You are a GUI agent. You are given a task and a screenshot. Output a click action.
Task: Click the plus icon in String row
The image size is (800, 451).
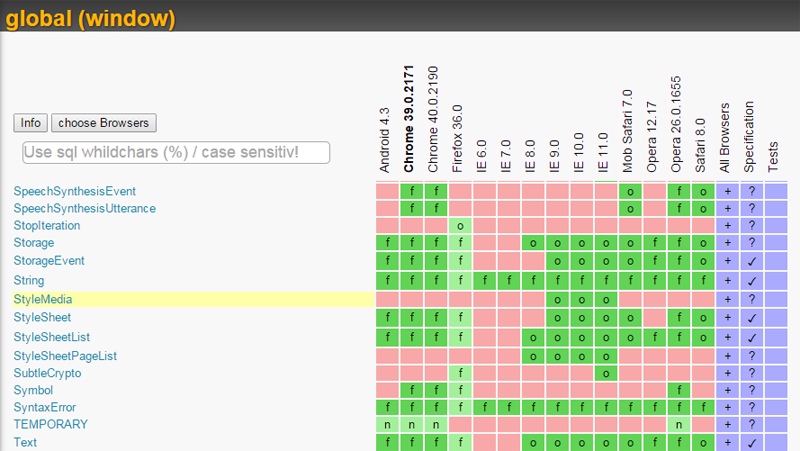728,281
